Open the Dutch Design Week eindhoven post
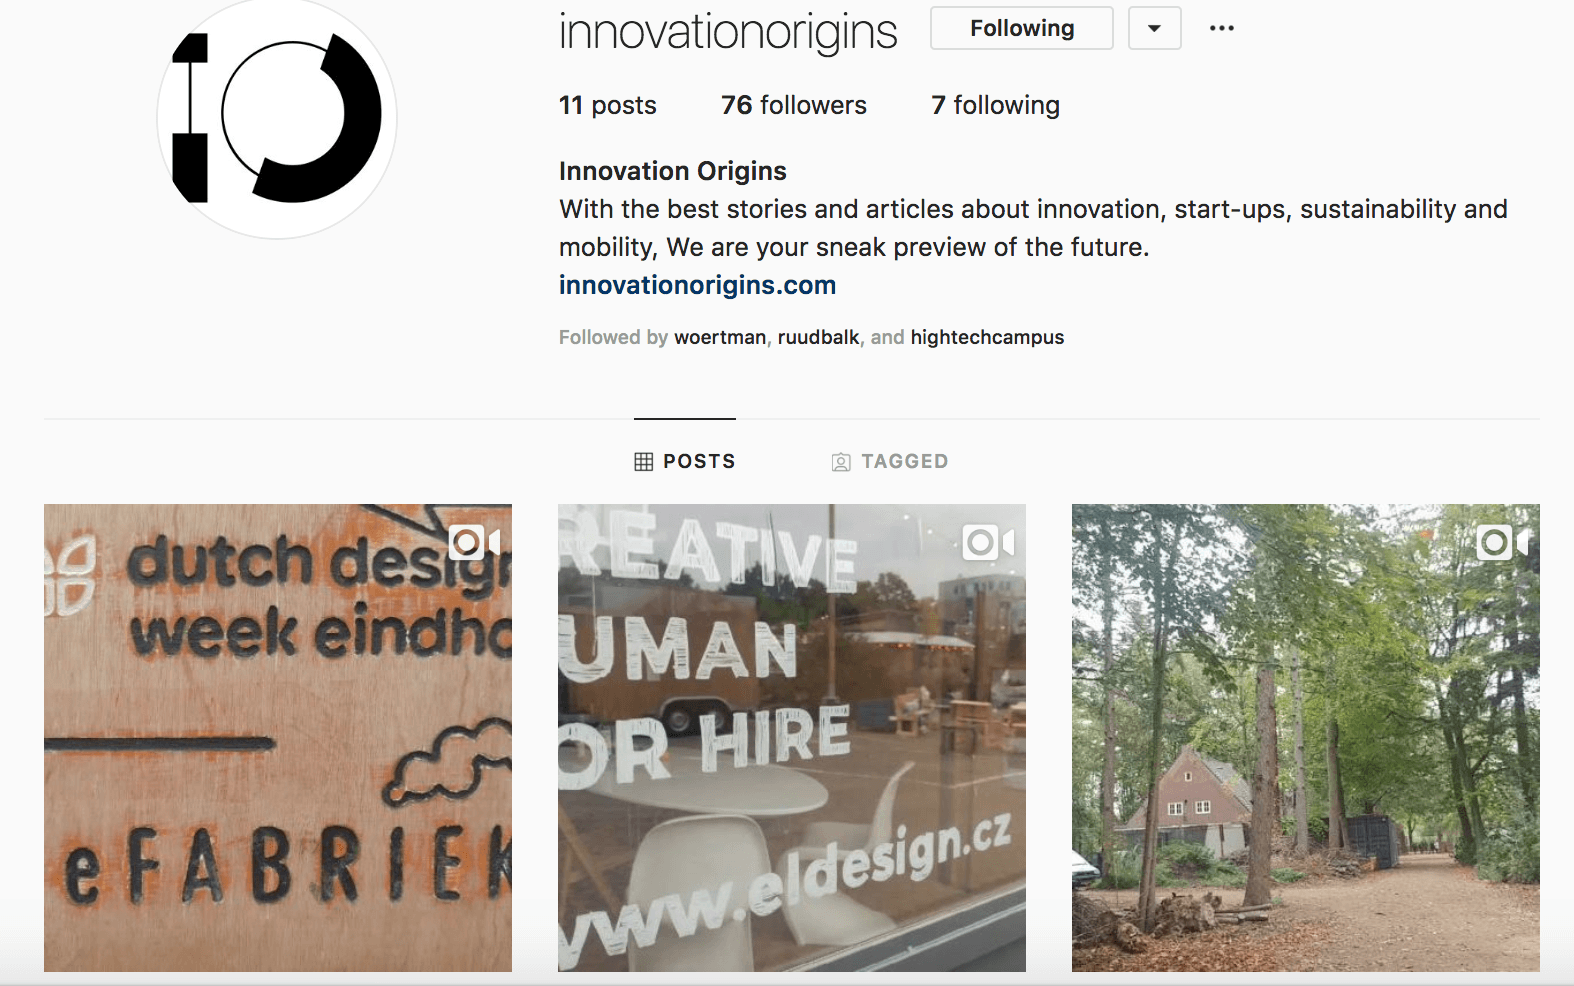The width and height of the screenshot is (1574, 986). pos(278,738)
